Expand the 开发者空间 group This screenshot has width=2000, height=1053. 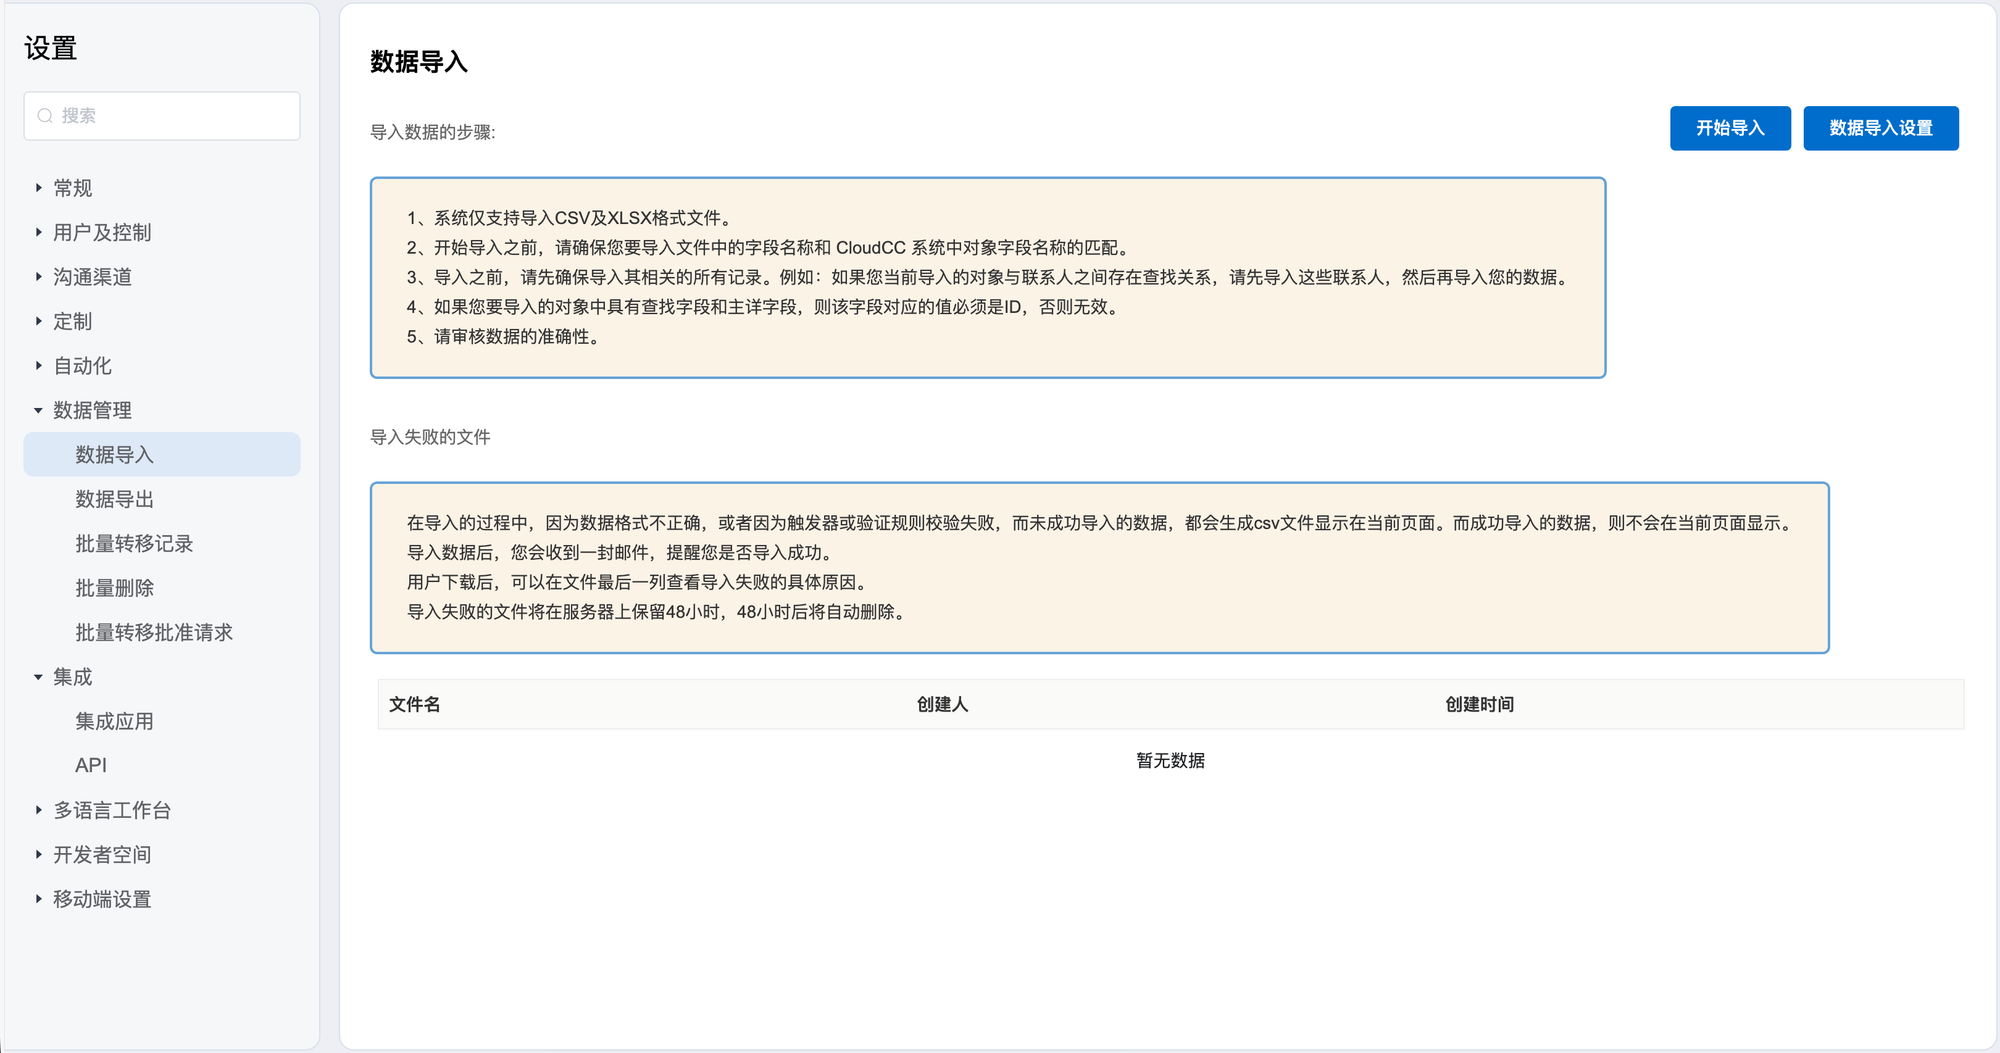point(38,855)
